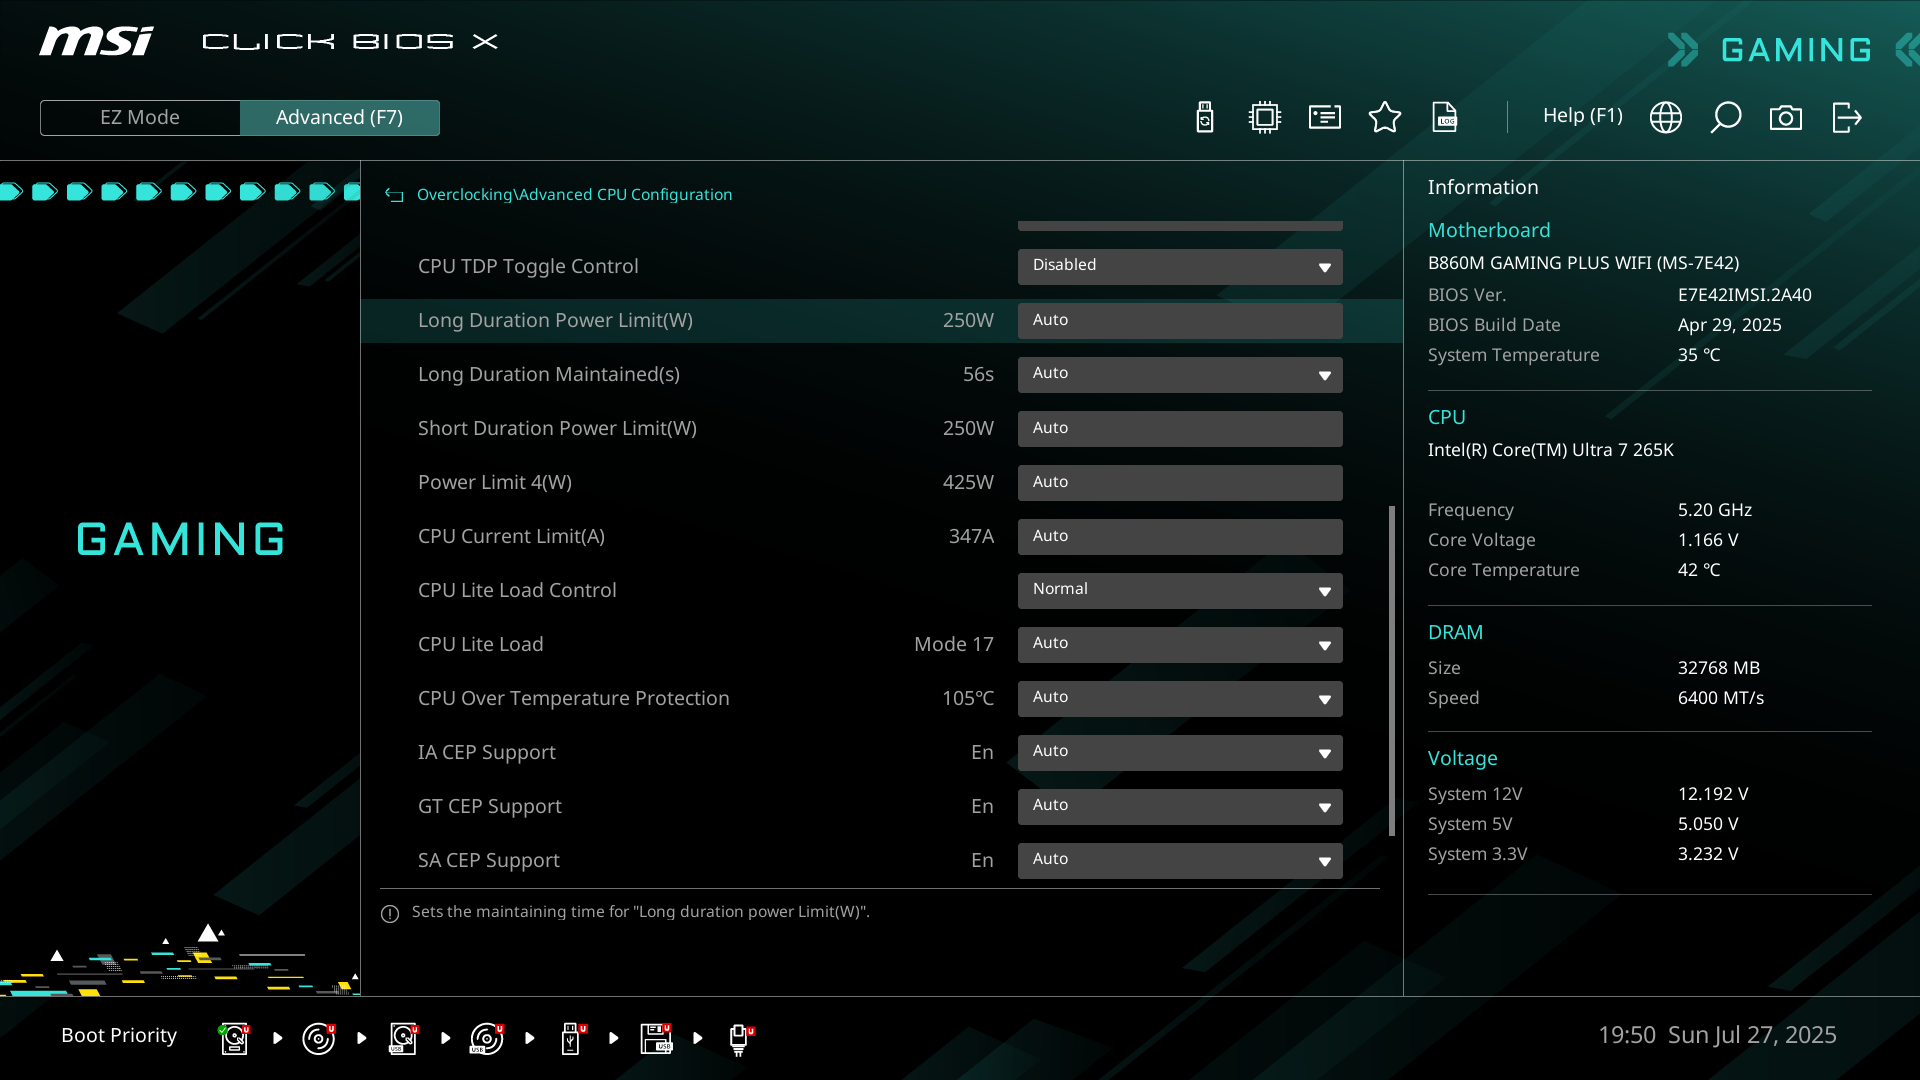Select the CD/DVD drive in Boot Priority
The width and height of the screenshot is (1920, 1080).
click(318, 1038)
